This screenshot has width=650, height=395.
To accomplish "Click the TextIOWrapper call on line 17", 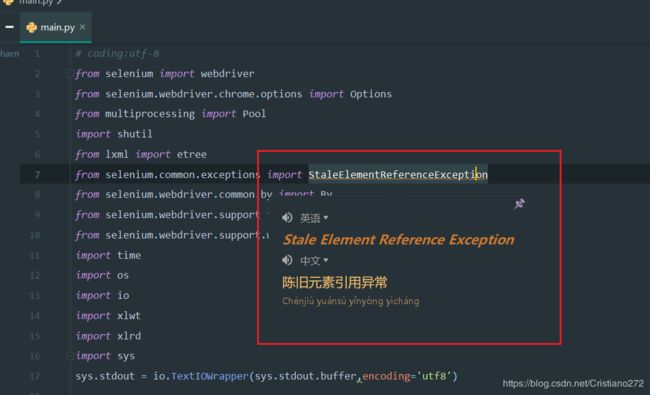I will pyautogui.click(x=209, y=376).
